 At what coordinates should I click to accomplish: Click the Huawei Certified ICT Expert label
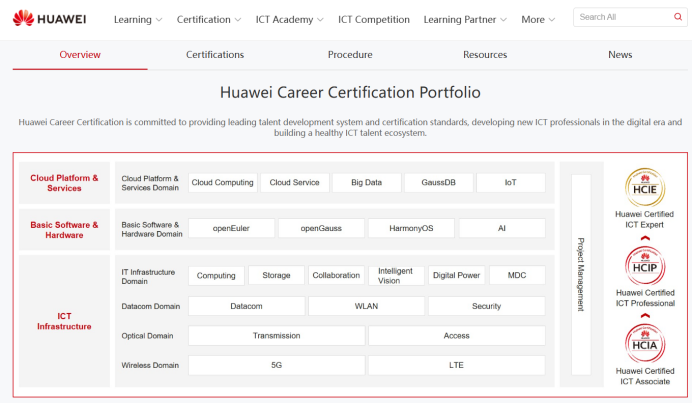[x=644, y=219]
